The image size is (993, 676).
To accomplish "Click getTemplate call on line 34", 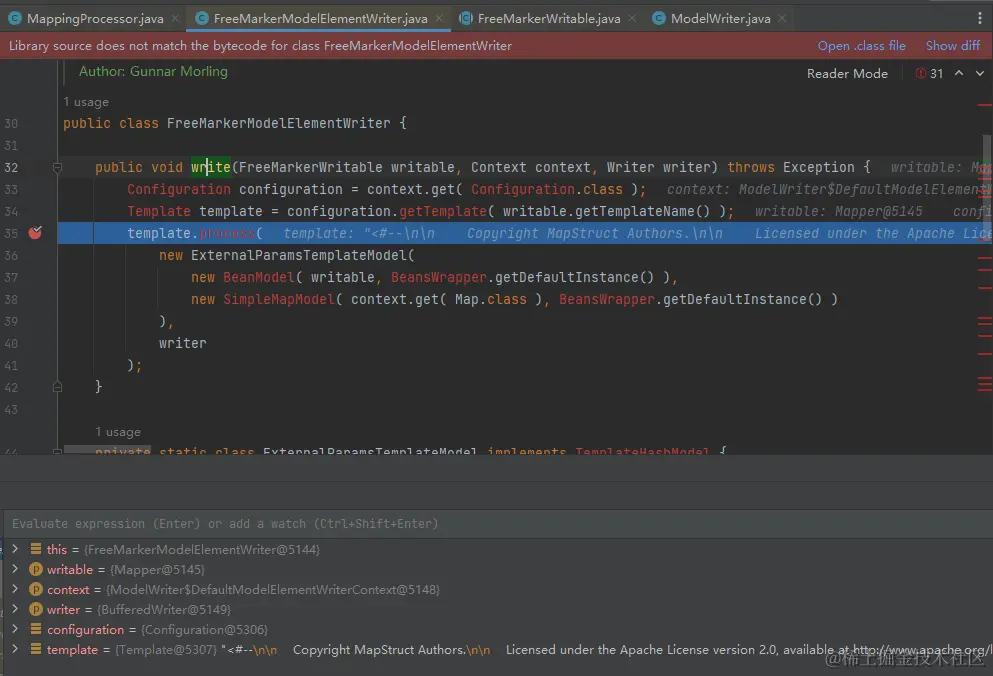I will pos(443,212).
